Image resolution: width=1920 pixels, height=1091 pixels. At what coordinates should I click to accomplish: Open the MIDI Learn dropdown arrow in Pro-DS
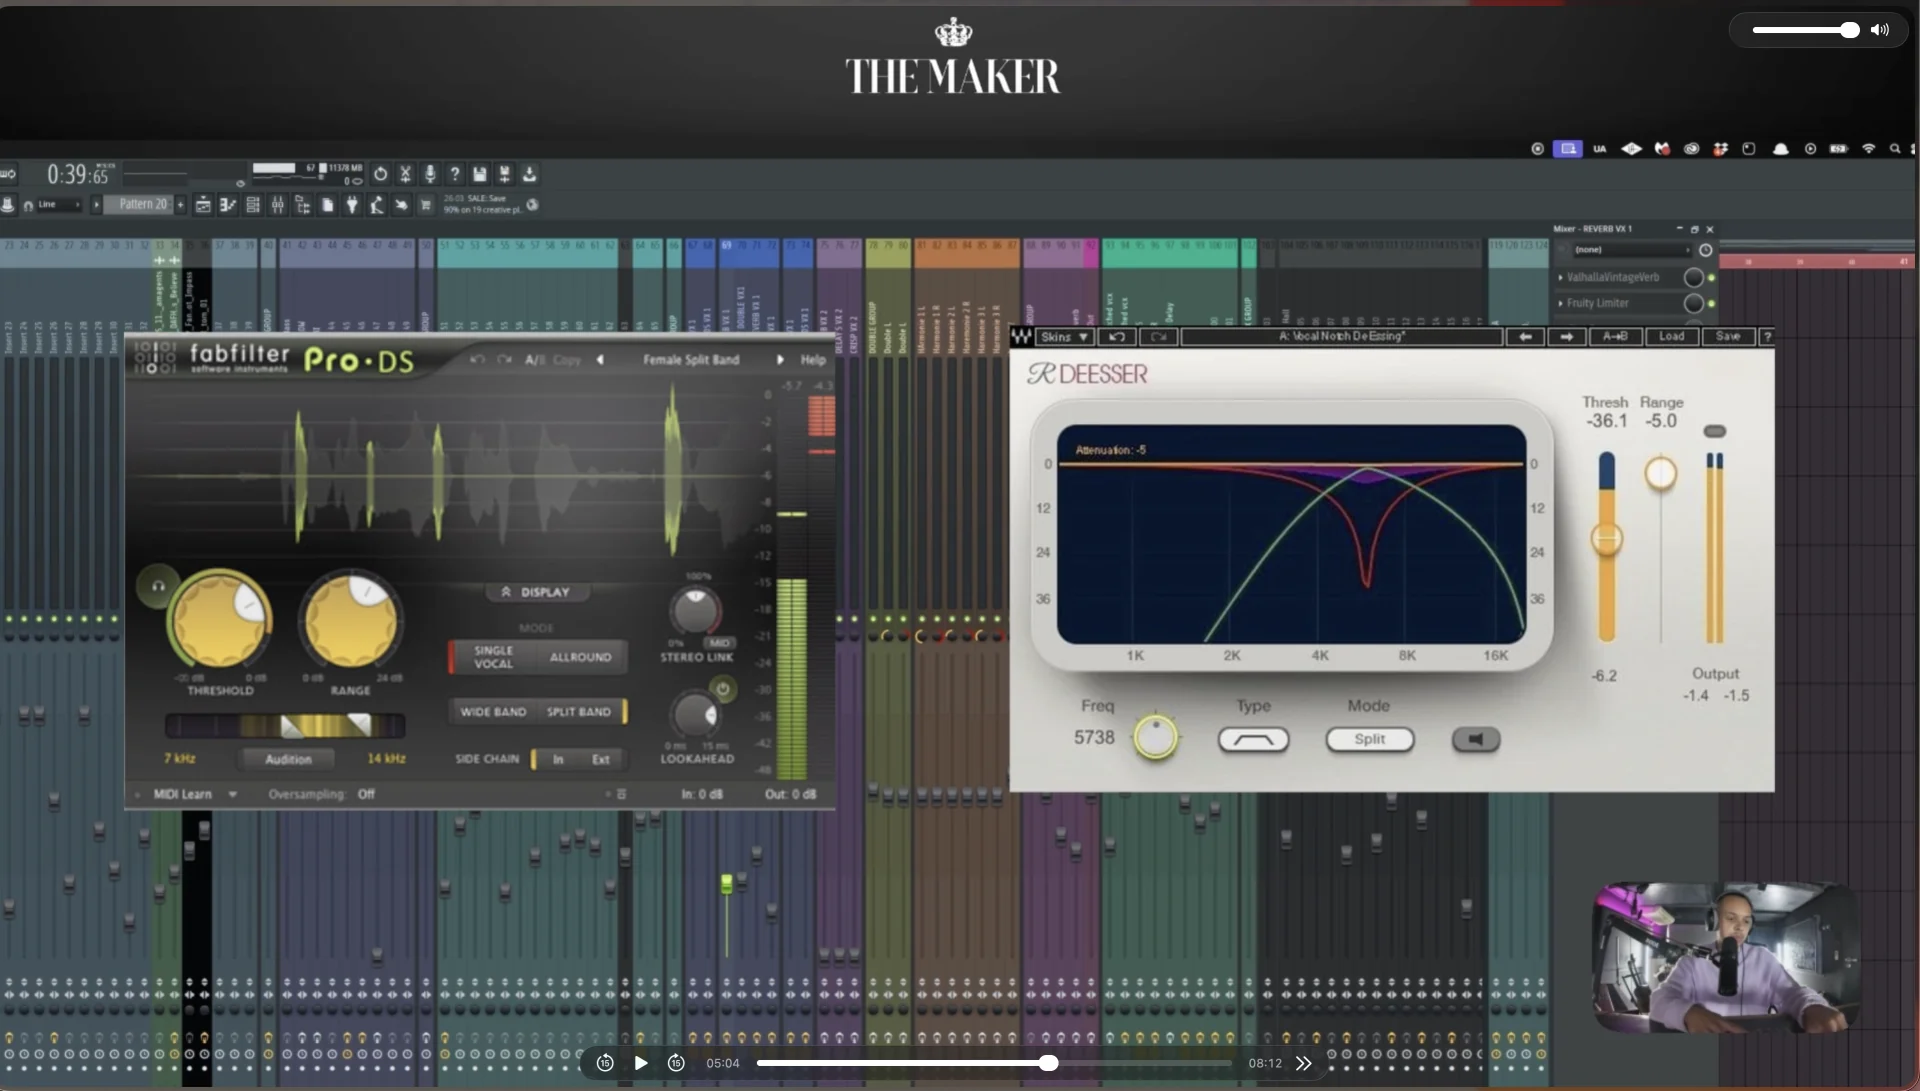coord(232,795)
